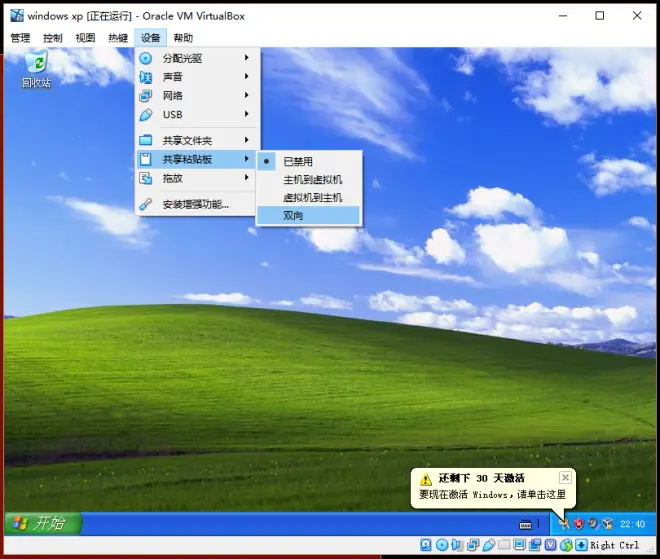660x559 pixels.
Task: Click the volume tray icon
Action: coord(593,524)
